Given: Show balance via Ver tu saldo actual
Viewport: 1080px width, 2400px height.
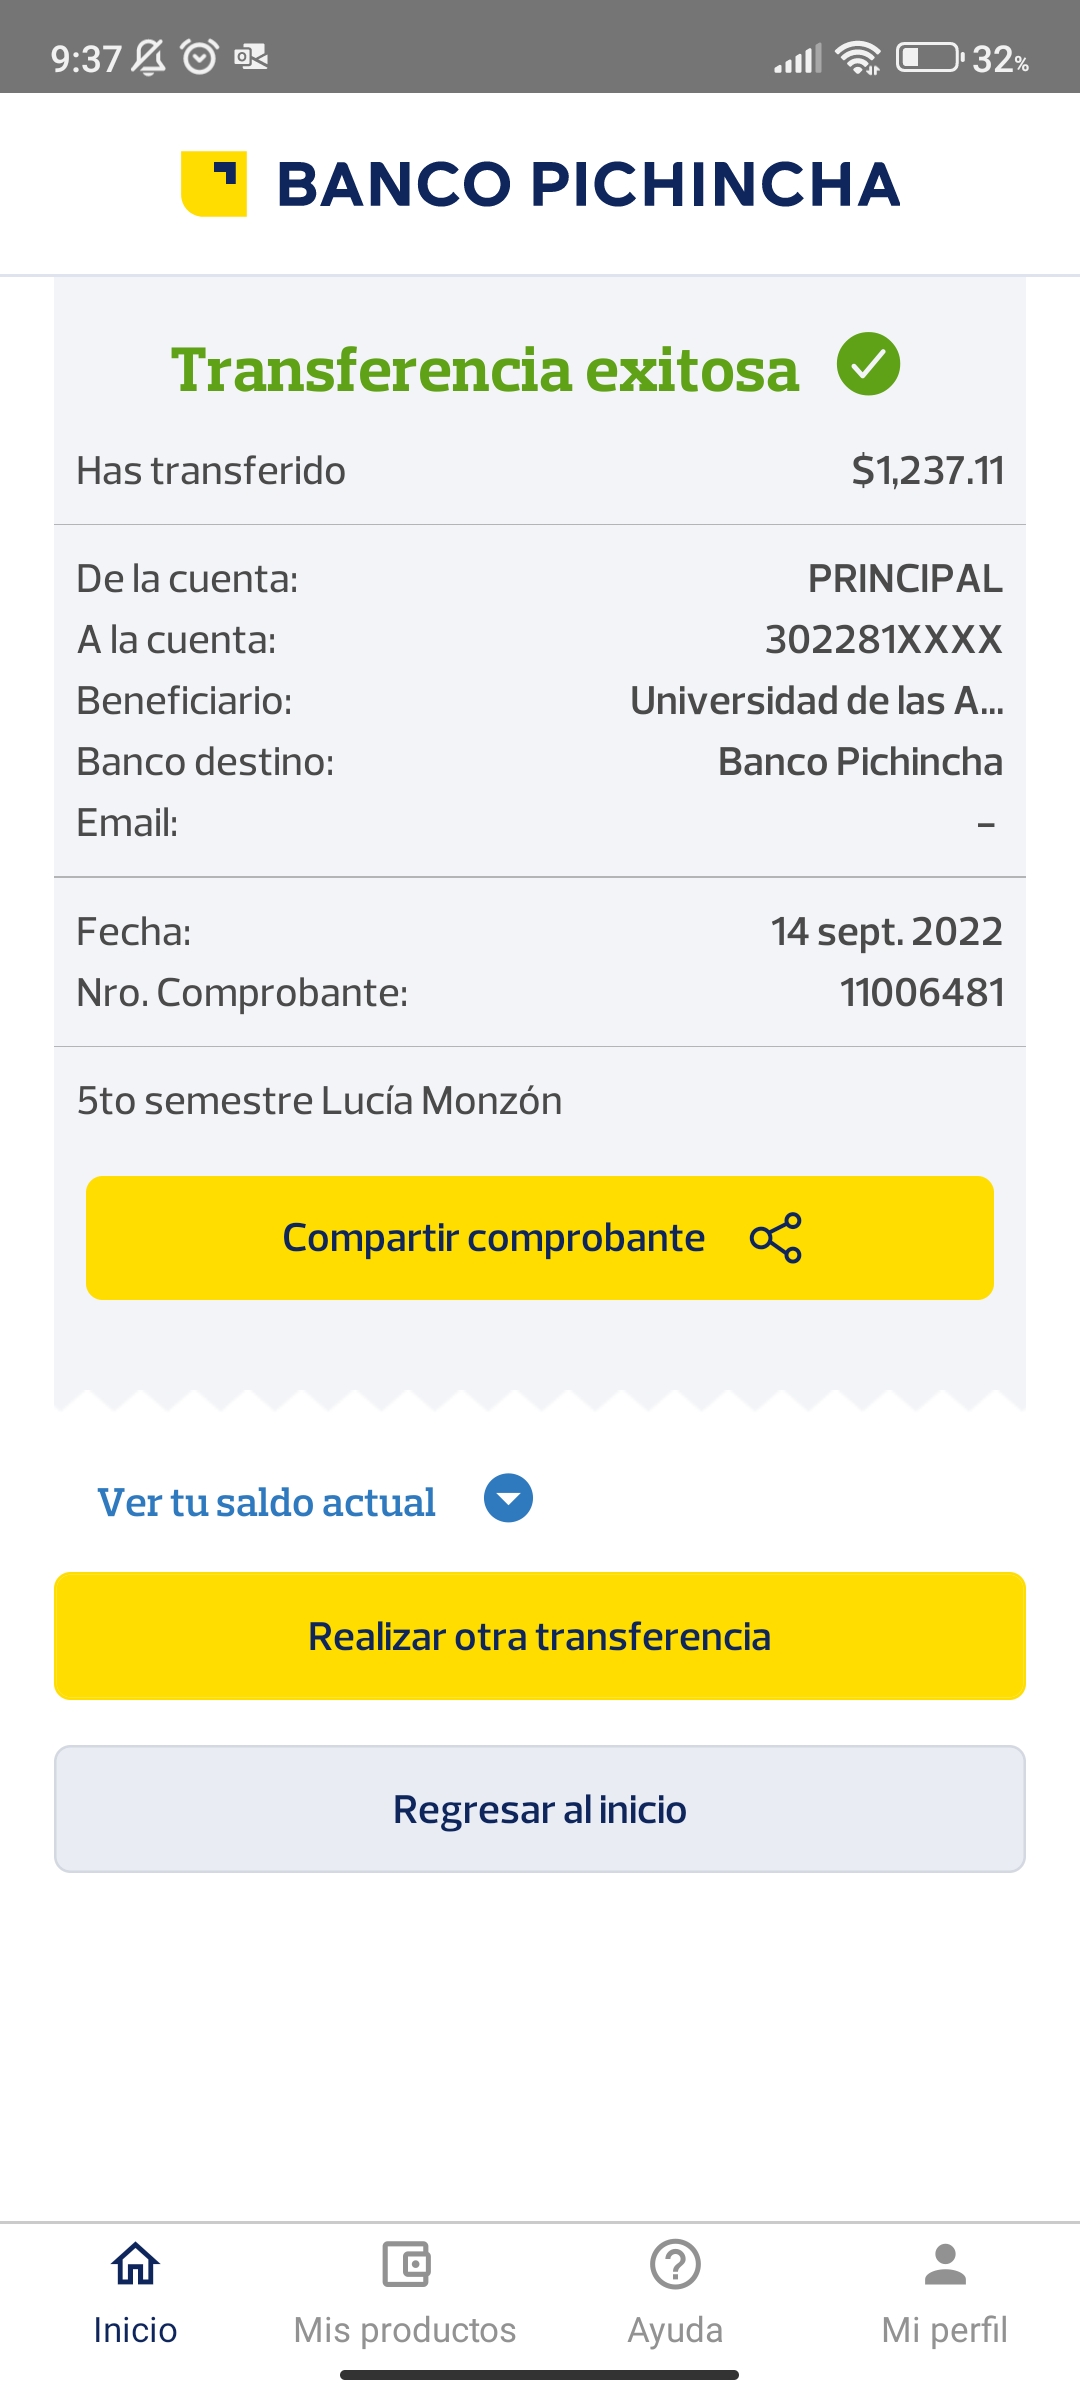Looking at the screenshot, I should point(266,1502).
